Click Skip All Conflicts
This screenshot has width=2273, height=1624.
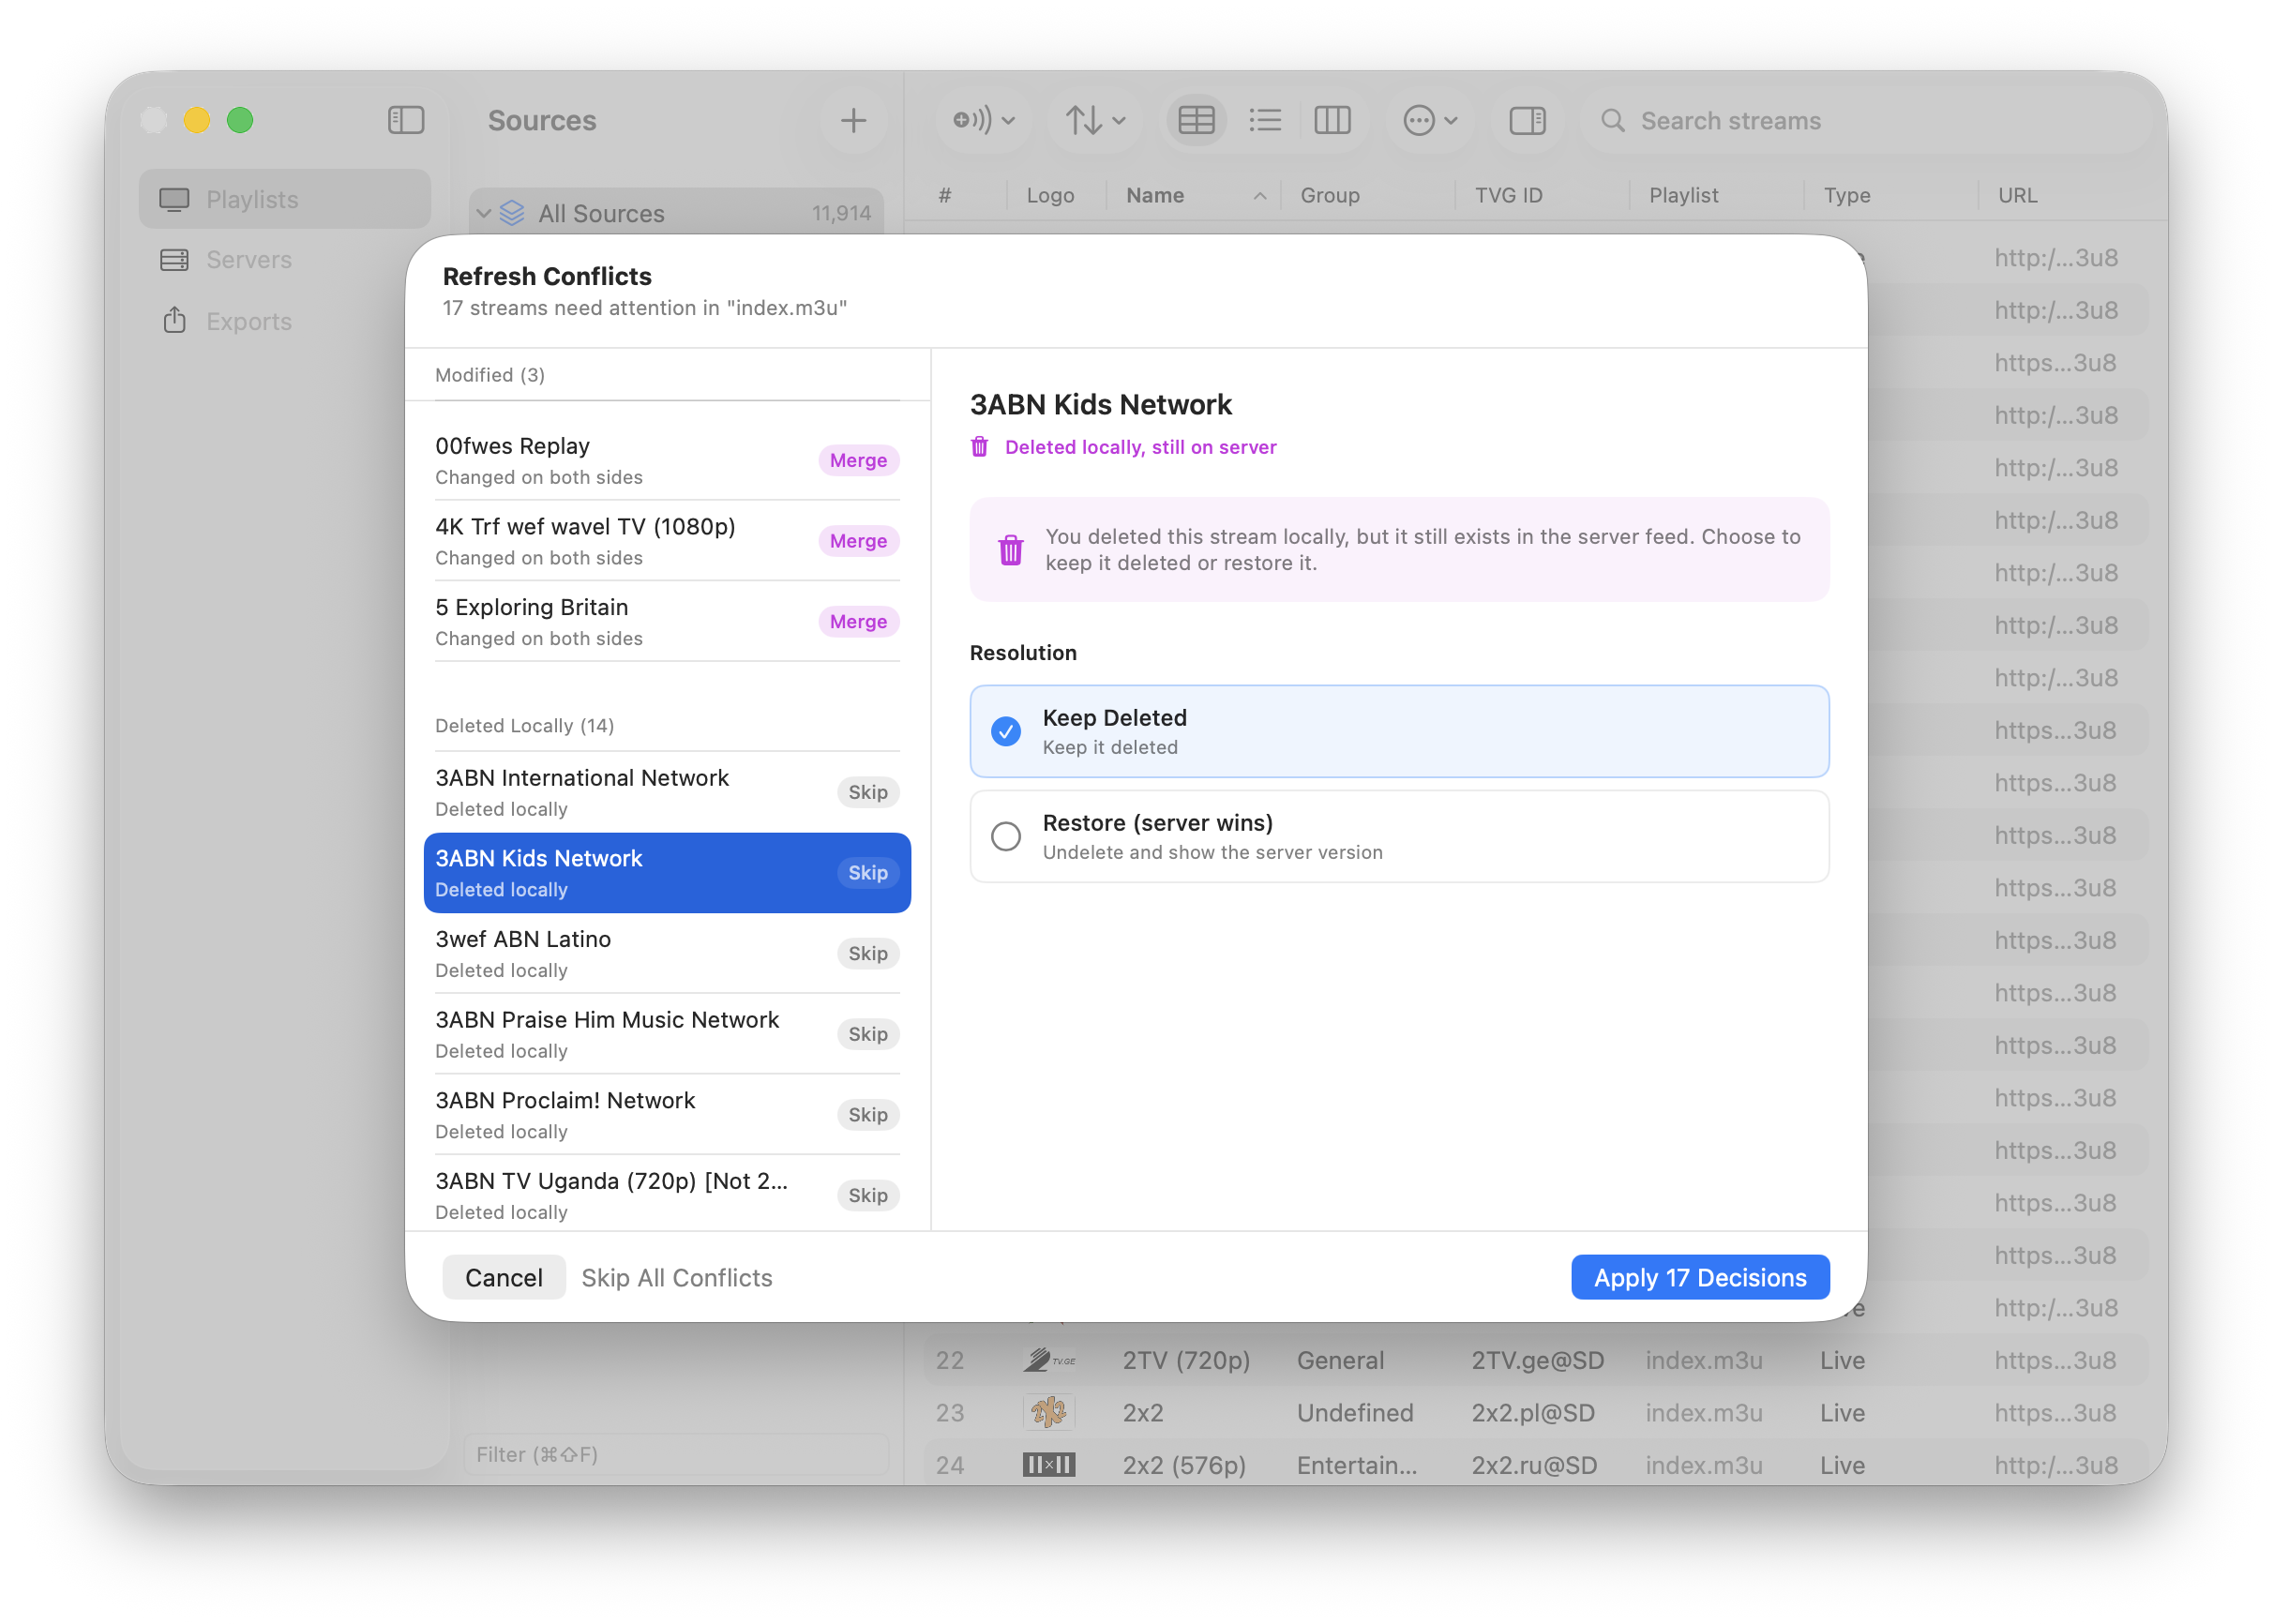pos(677,1277)
